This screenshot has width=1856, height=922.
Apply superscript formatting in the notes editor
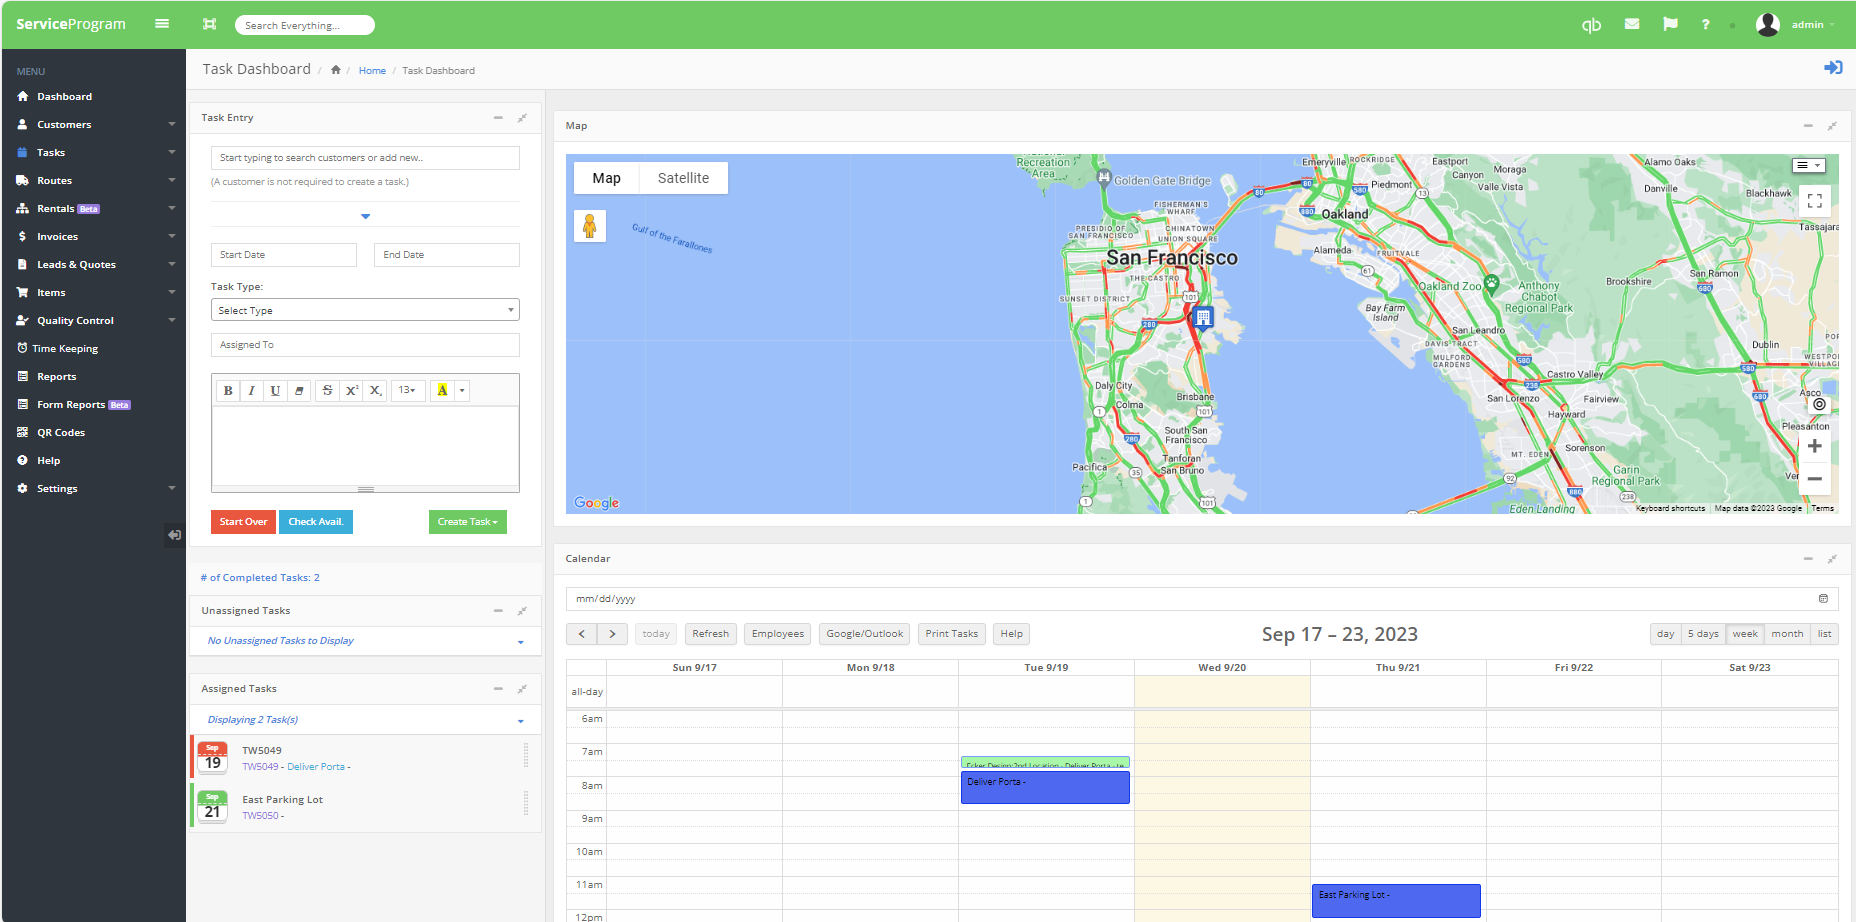351,390
